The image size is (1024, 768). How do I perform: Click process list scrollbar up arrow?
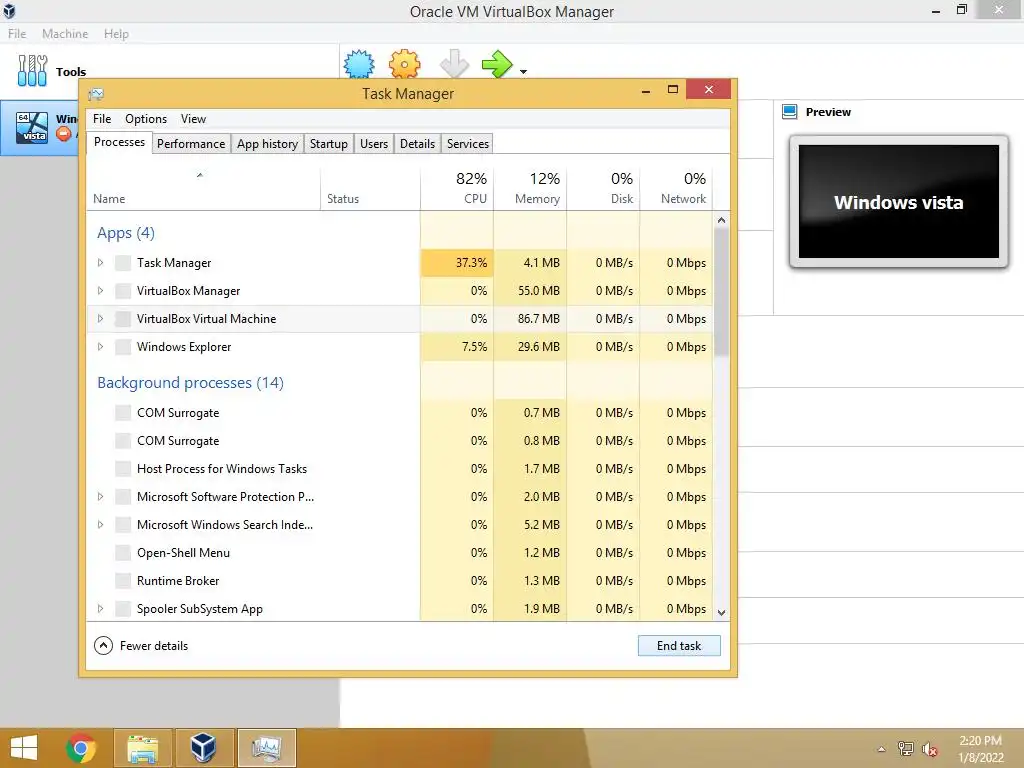click(722, 220)
